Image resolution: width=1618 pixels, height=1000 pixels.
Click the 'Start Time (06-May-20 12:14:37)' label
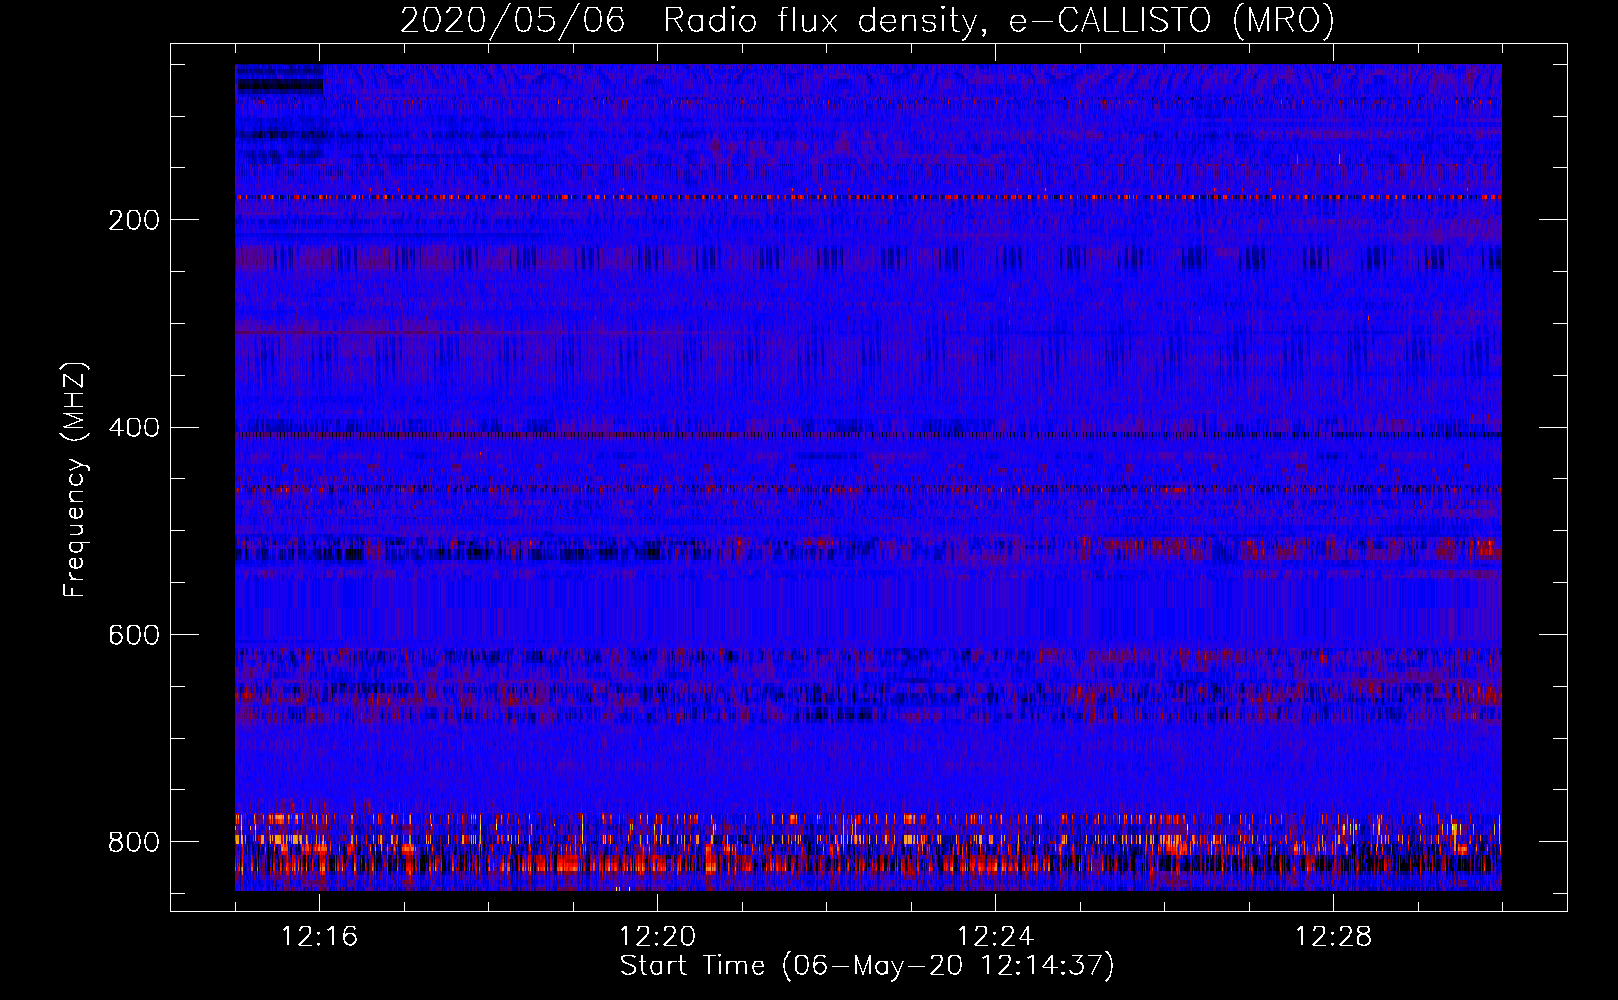[867, 966]
